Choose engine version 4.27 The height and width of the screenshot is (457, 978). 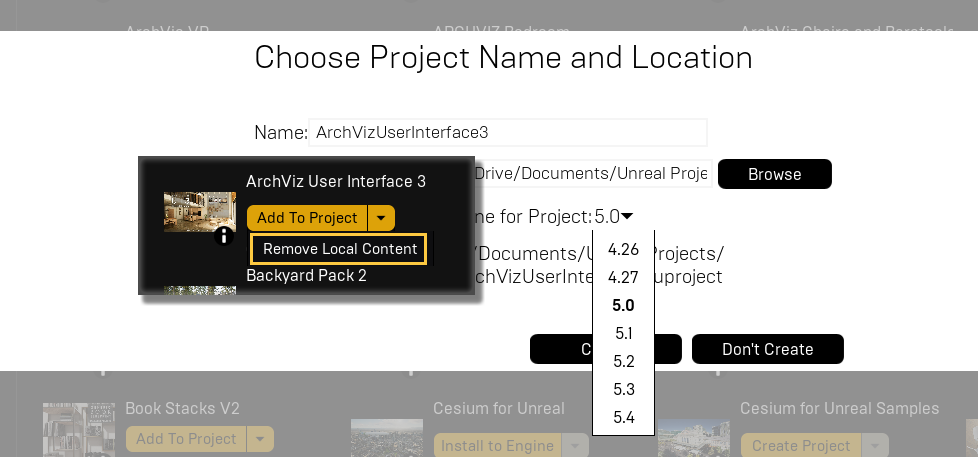[623, 277]
